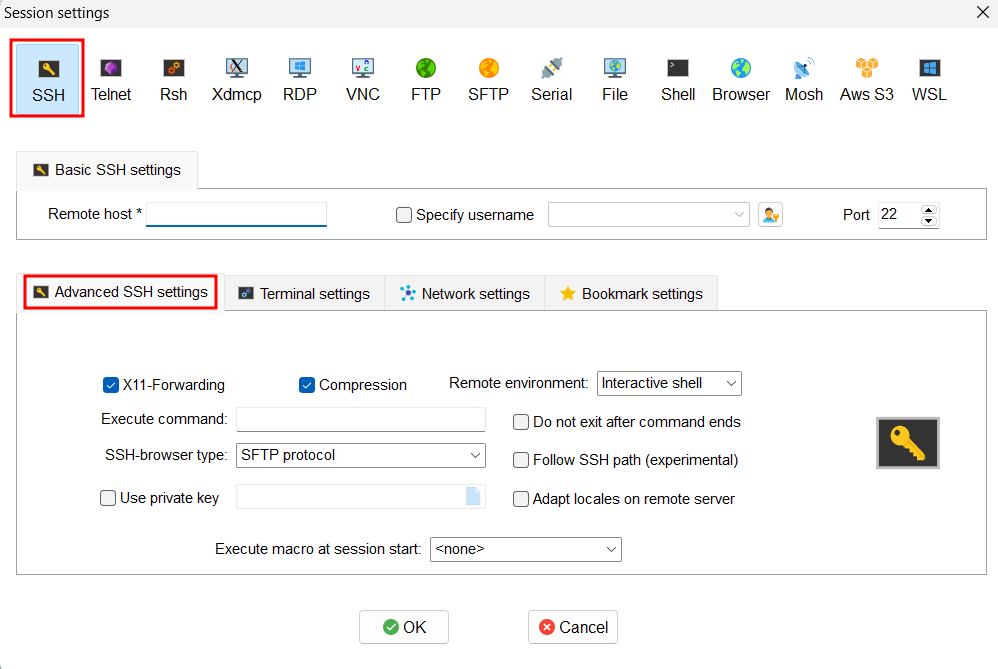Image resolution: width=998 pixels, height=669 pixels.
Task: Decrease the port number with down arrow
Action: (x=929, y=221)
